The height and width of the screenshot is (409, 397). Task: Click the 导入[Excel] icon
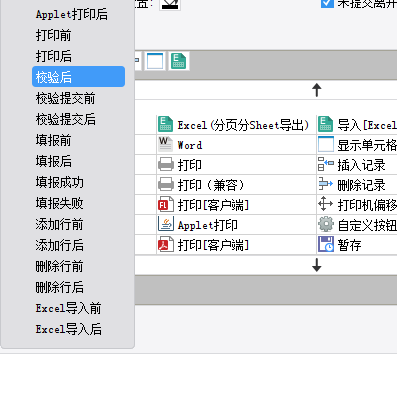click(x=326, y=124)
